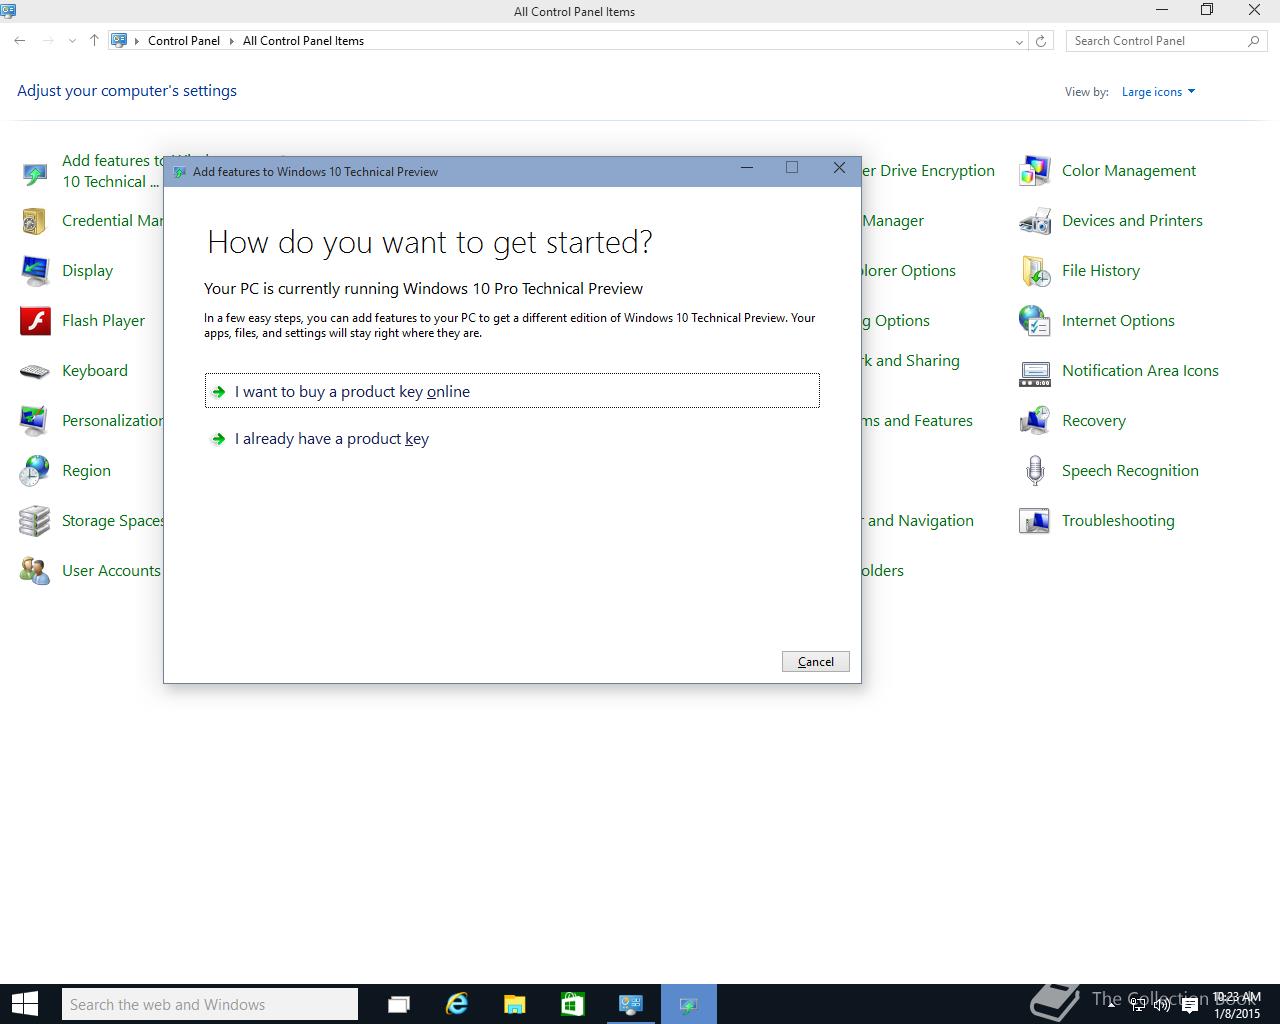Click the Up arrow to parent folder
This screenshot has height=1024, width=1280.
(x=94, y=41)
